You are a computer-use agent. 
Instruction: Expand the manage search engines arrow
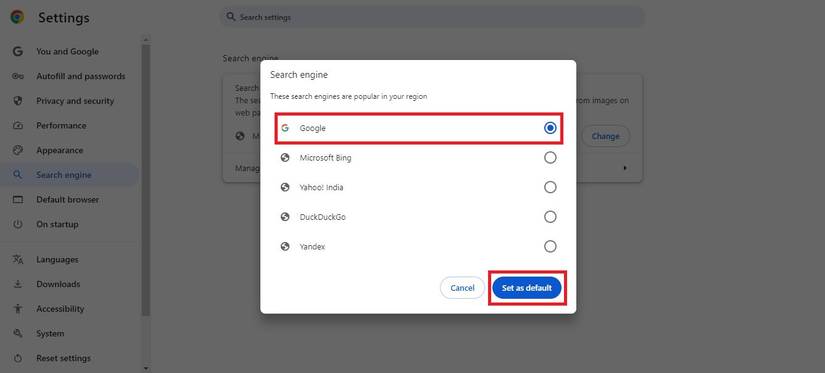point(625,168)
